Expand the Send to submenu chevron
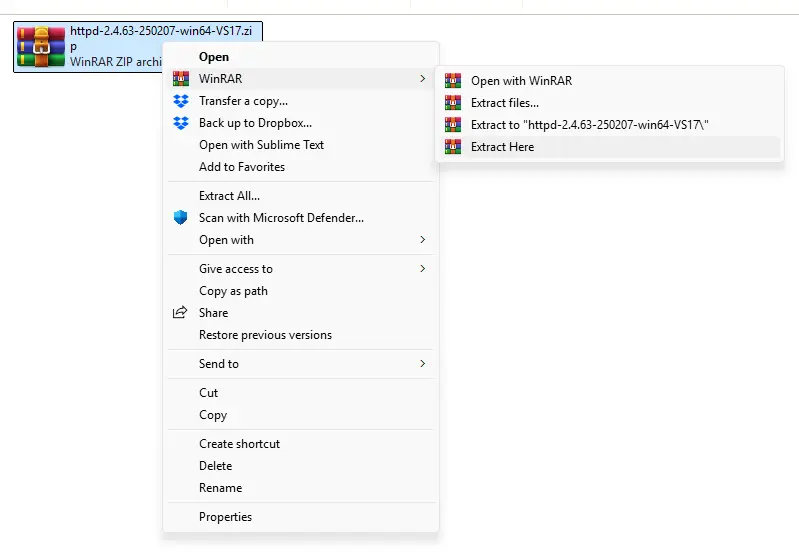Viewport: 799px width, 560px height. pyautogui.click(x=422, y=363)
